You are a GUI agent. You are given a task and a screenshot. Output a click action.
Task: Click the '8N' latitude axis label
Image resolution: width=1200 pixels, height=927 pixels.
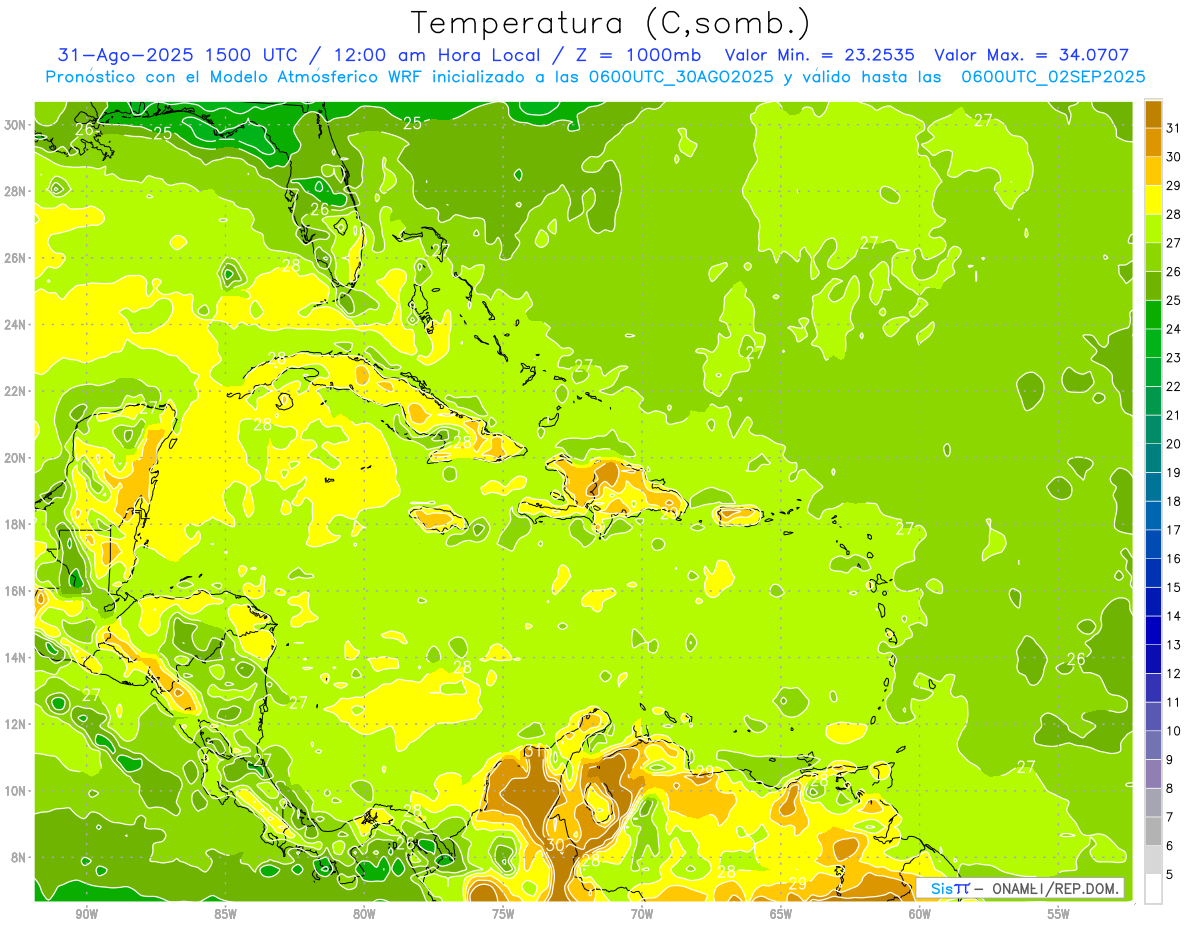(19, 857)
